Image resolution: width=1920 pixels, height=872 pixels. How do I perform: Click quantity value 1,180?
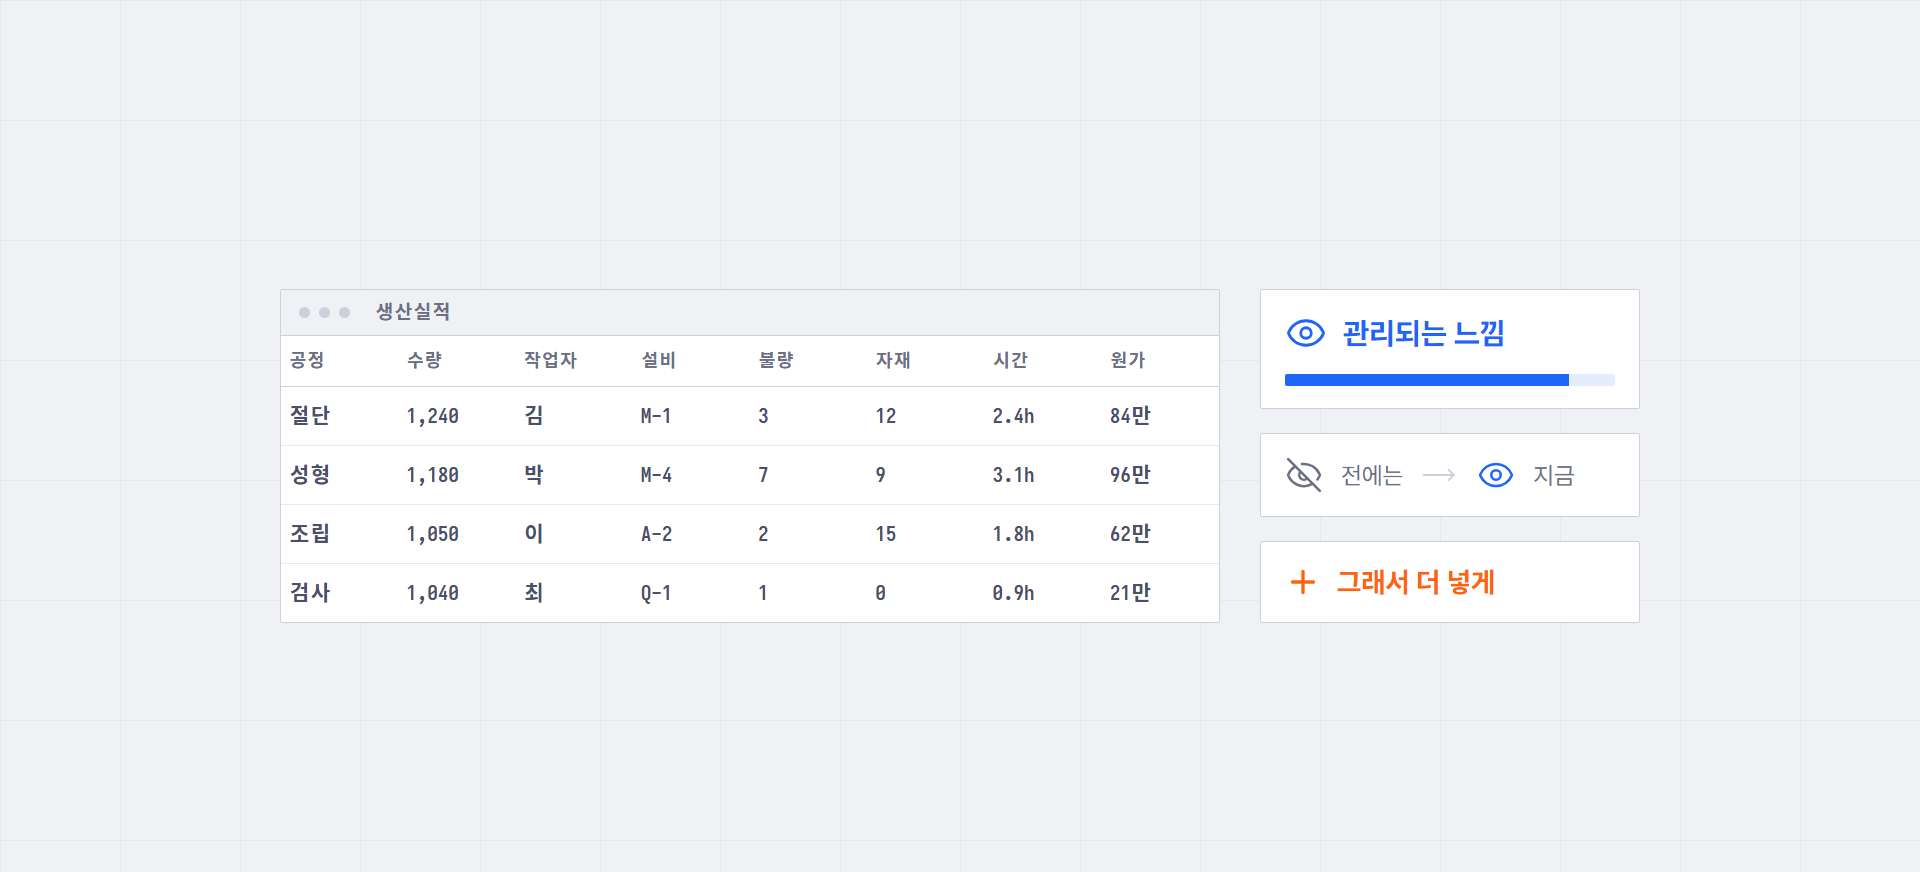click(x=433, y=475)
